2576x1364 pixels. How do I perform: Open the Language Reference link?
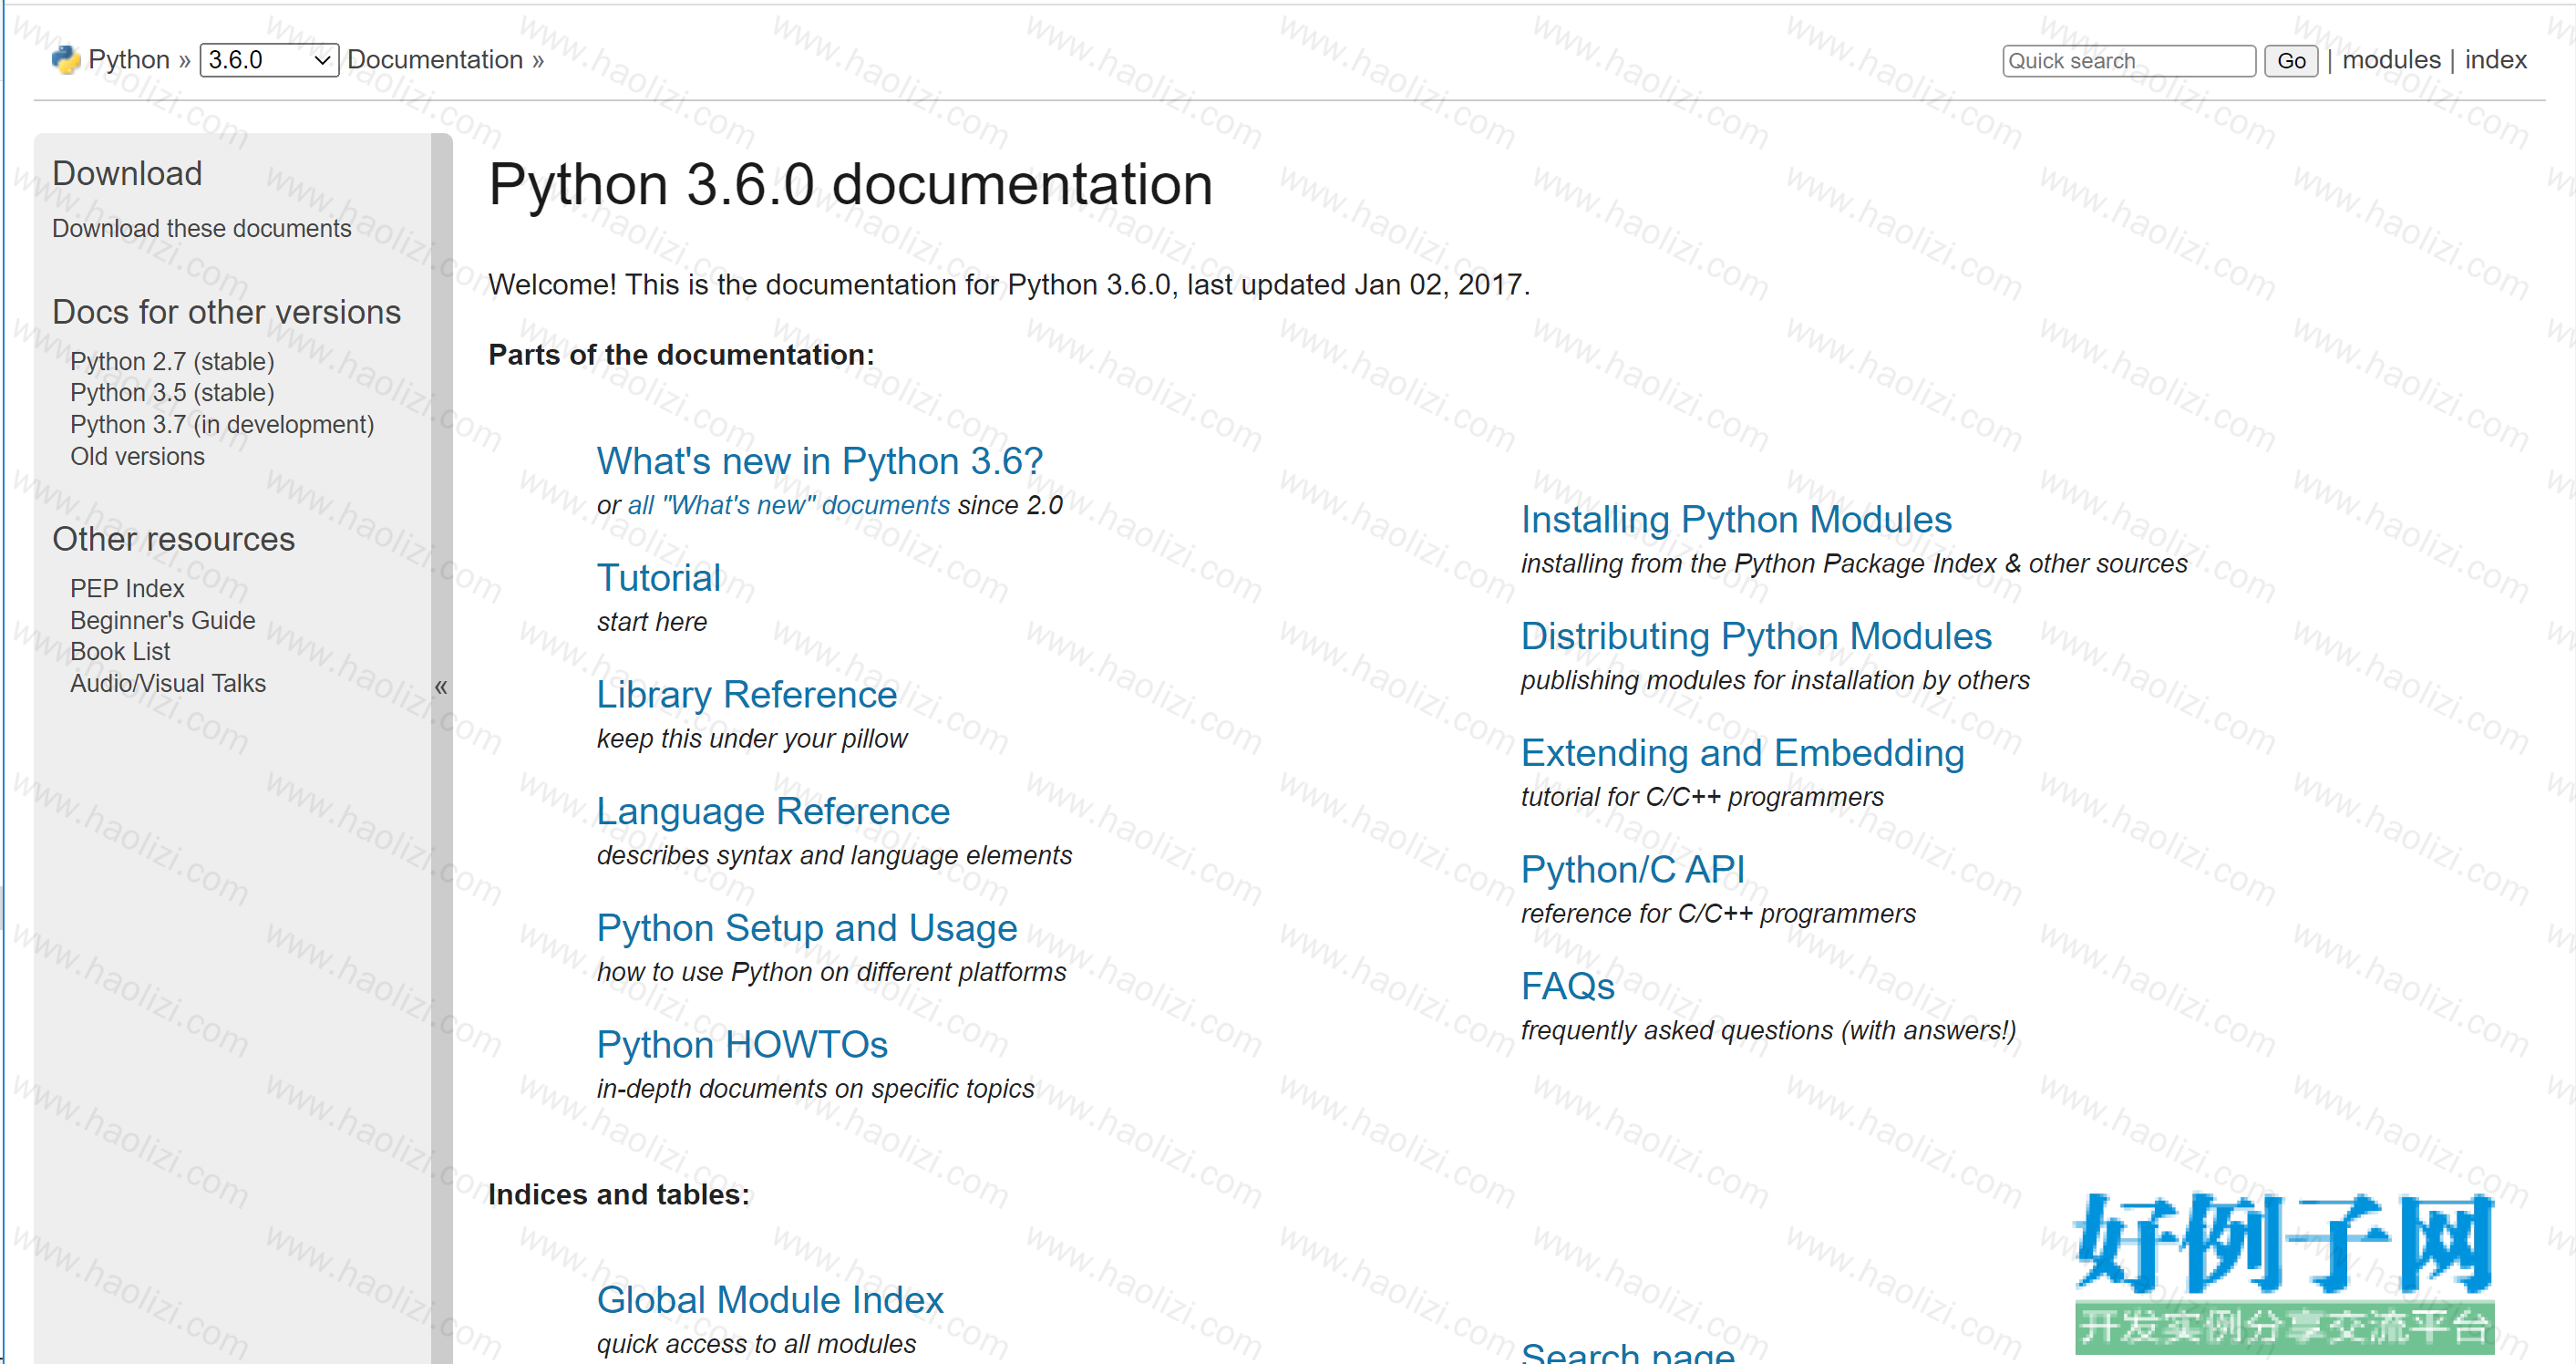point(773,811)
